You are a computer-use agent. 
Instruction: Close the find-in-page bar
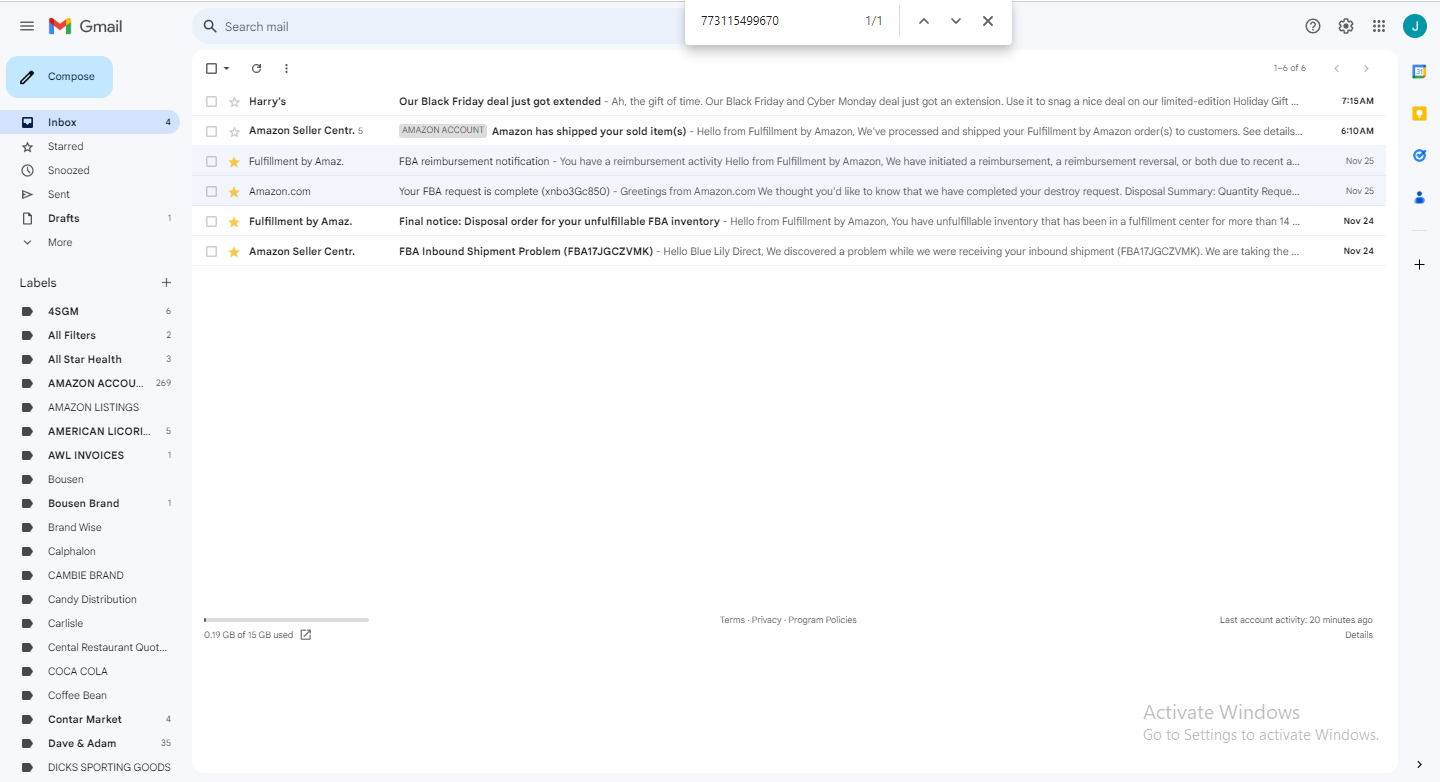click(x=988, y=21)
